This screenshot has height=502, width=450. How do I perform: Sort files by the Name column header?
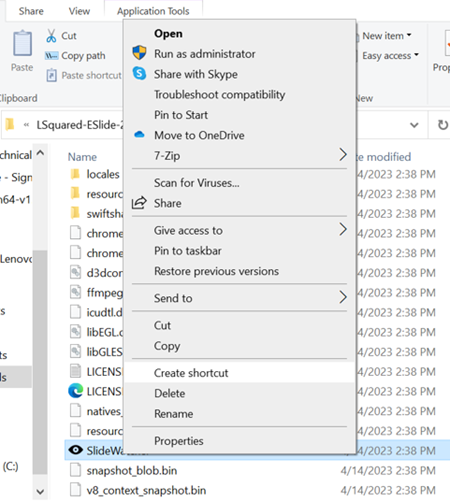point(82,157)
